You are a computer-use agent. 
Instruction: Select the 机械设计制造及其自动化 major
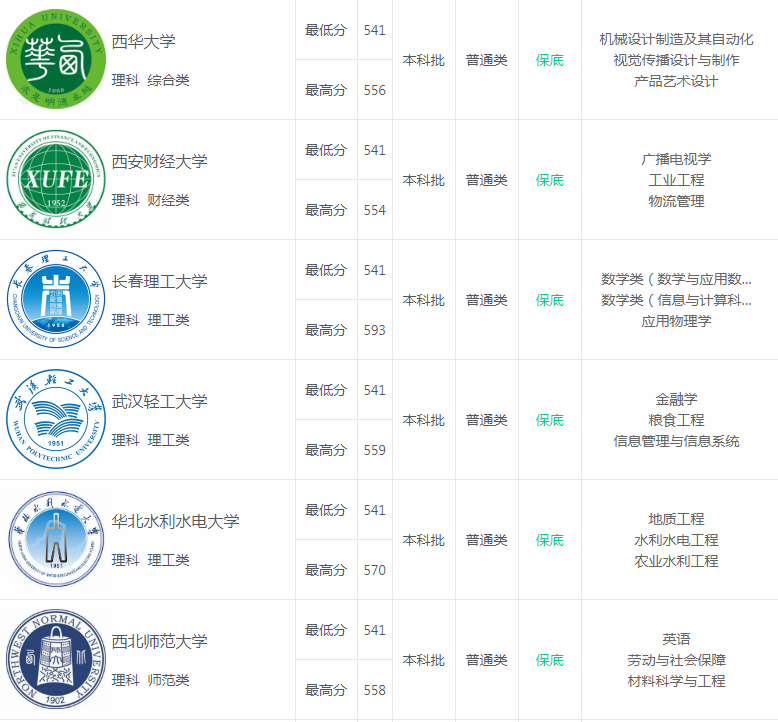676,39
